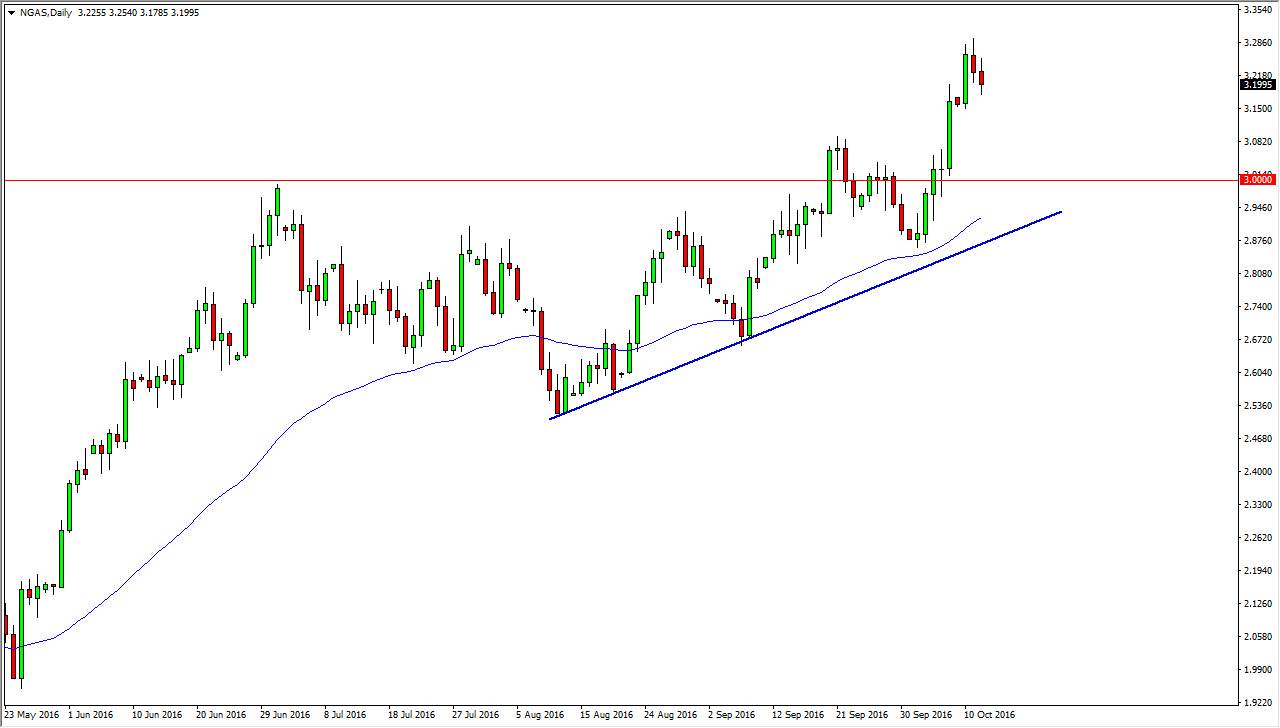Viewport: 1280px width, 728px height.
Task: Click the black 3.1995 current price tag
Action: 1258,85
